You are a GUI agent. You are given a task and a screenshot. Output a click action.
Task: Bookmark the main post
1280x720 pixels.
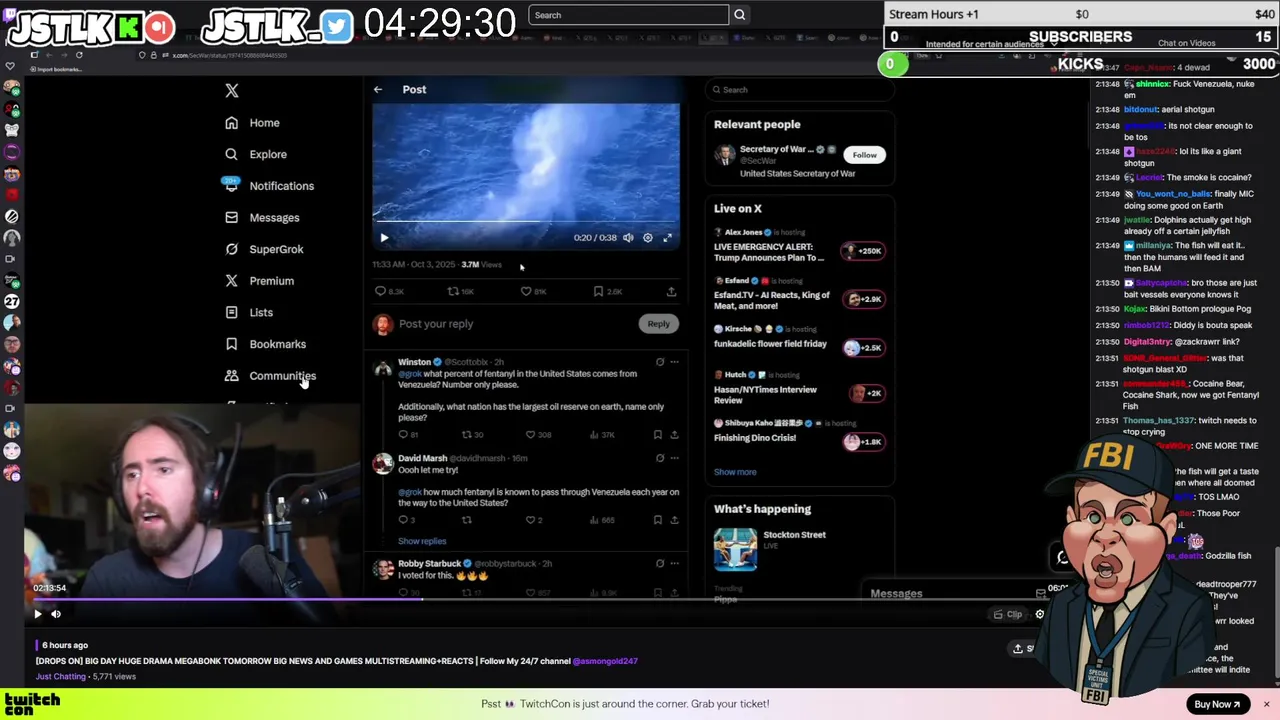(x=598, y=291)
